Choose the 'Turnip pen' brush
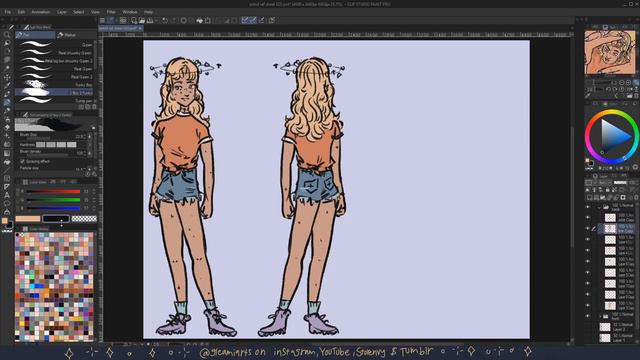 tap(54, 100)
